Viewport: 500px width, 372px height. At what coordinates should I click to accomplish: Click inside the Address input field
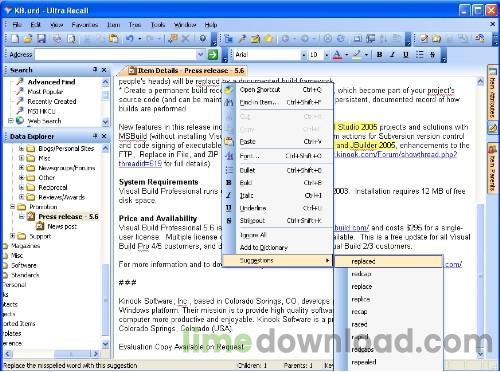point(115,54)
